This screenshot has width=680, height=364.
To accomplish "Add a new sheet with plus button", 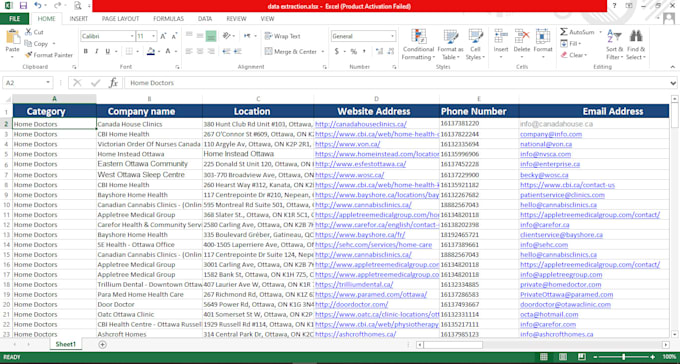I will pos(102,344).
